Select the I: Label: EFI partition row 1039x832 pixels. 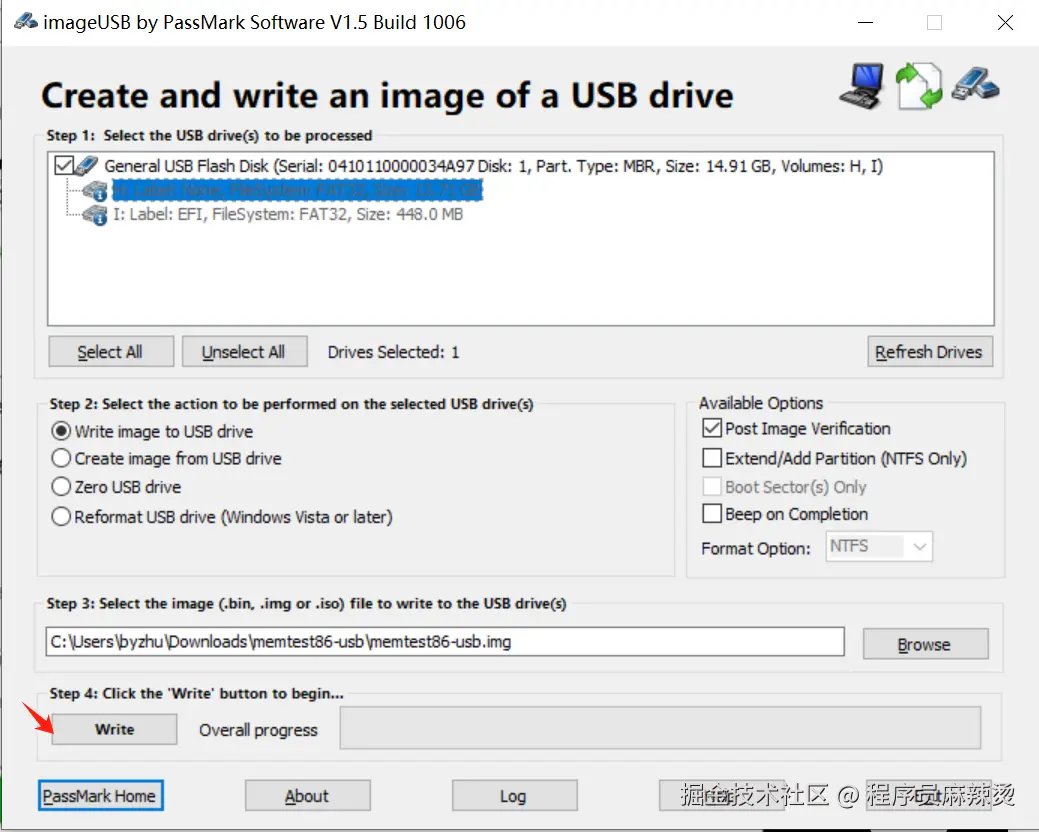coord(288,215)
